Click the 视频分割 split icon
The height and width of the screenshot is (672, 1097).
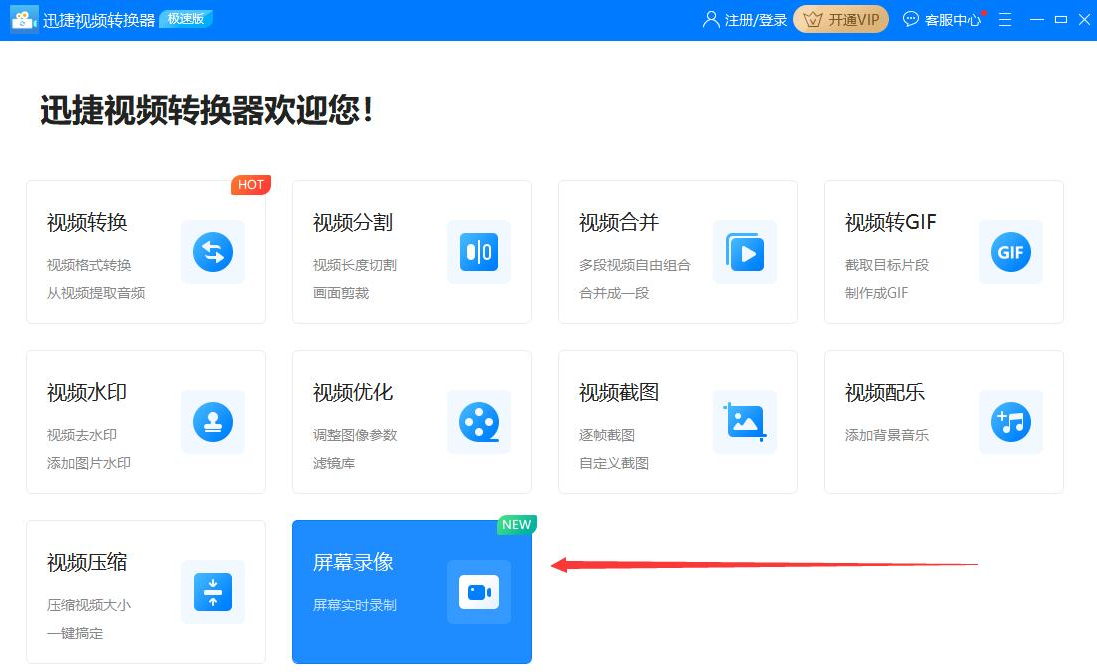pyautogui.click(x=479, y=252)
